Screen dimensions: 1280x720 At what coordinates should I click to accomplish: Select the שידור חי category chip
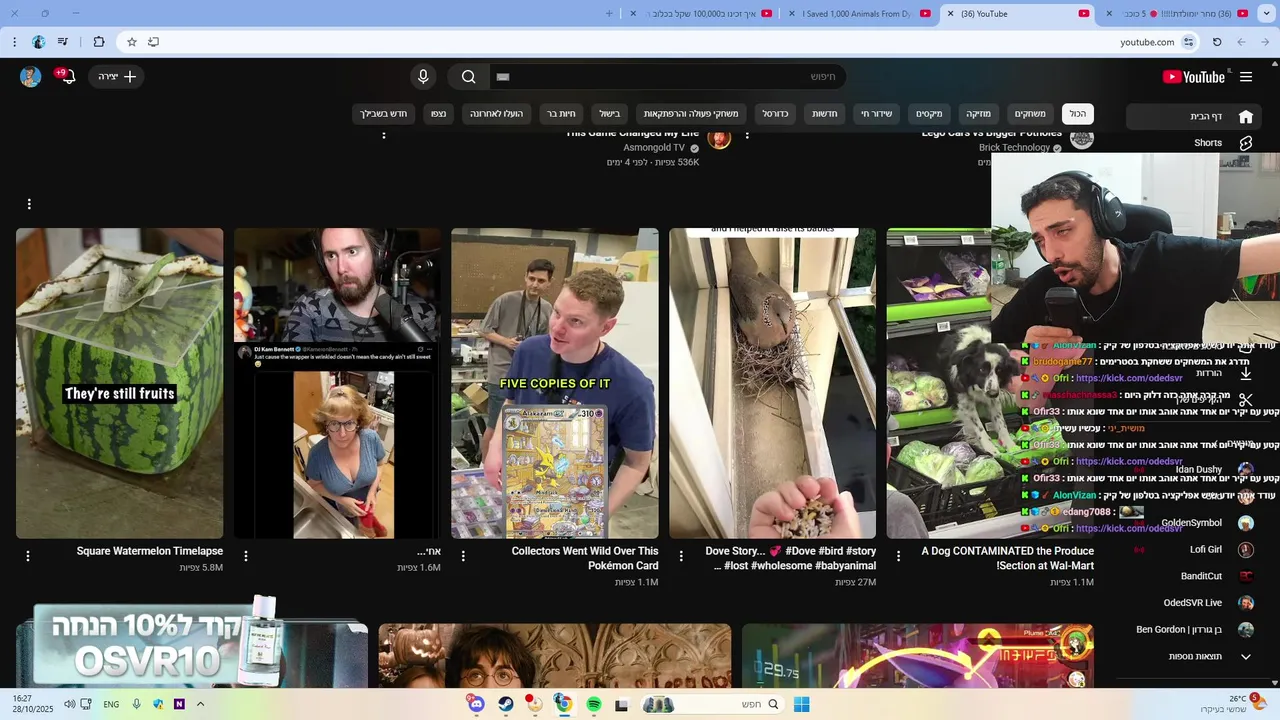[877, 114]
